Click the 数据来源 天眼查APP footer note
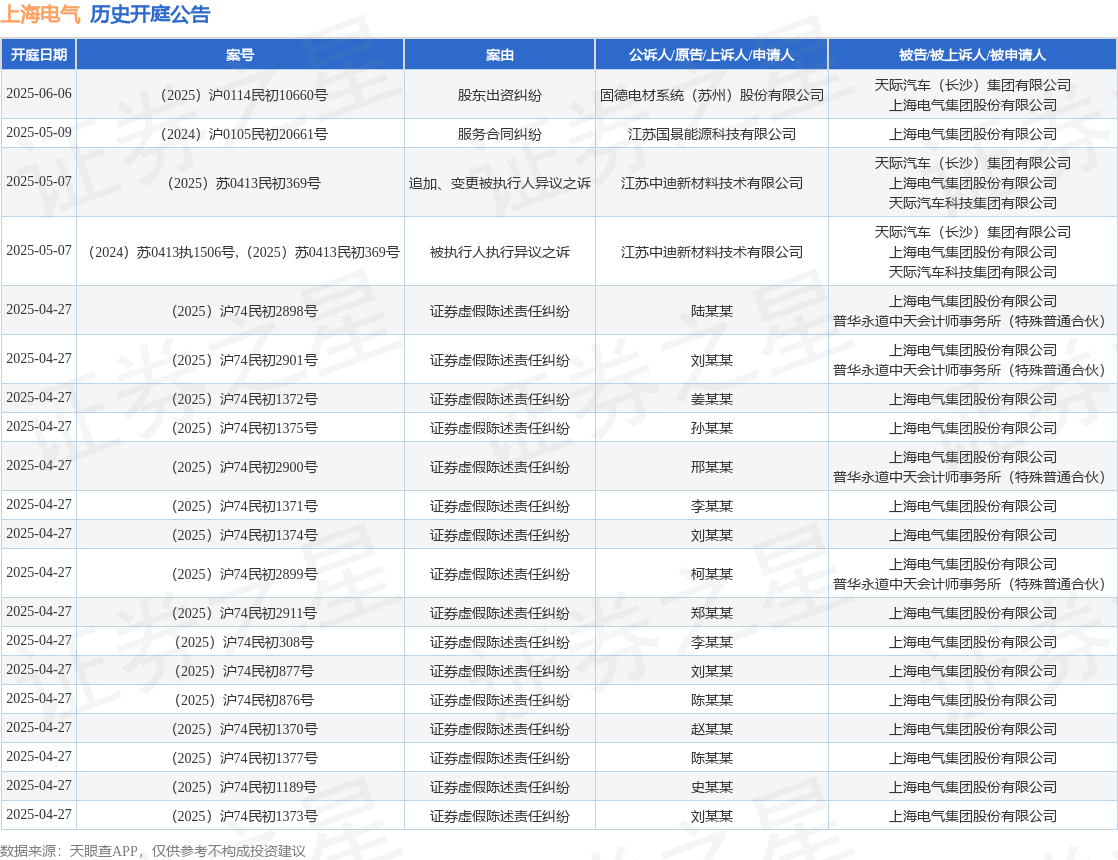The image size is (1118, 860). pyautogui.click(x=153, y=851)
